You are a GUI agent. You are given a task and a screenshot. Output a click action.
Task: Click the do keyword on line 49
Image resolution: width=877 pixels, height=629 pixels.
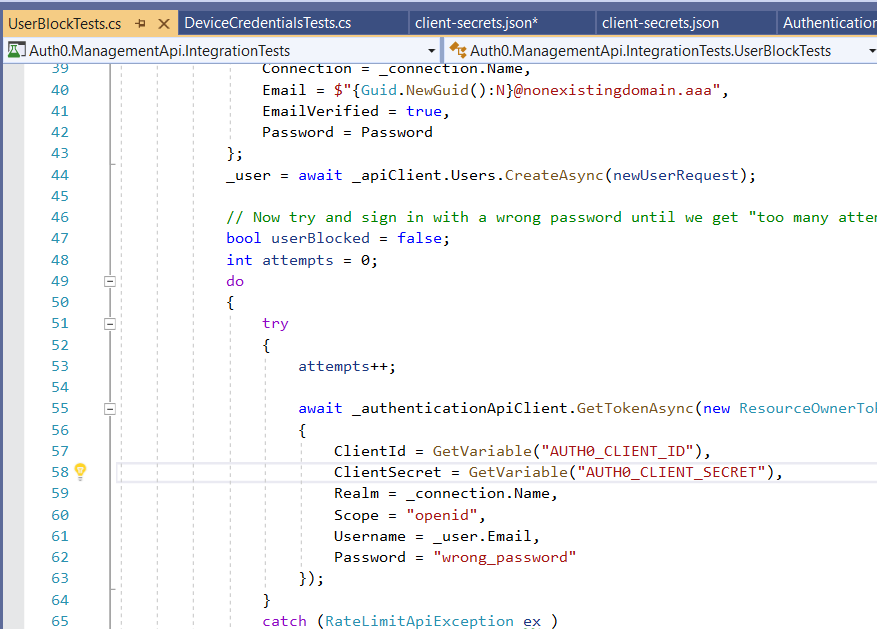click(235, 281)
